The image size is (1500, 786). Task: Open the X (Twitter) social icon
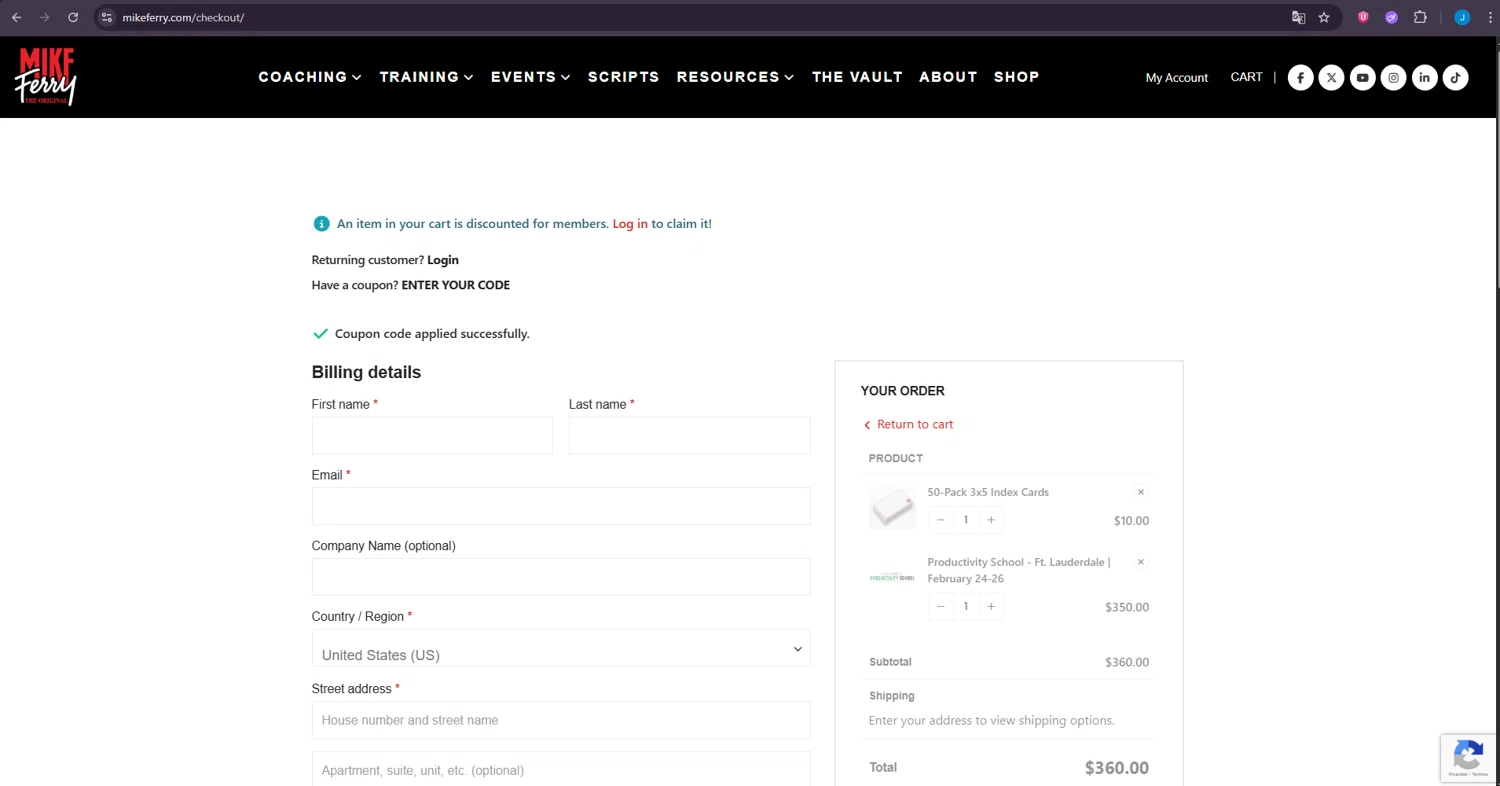(x=1331, y=77)
